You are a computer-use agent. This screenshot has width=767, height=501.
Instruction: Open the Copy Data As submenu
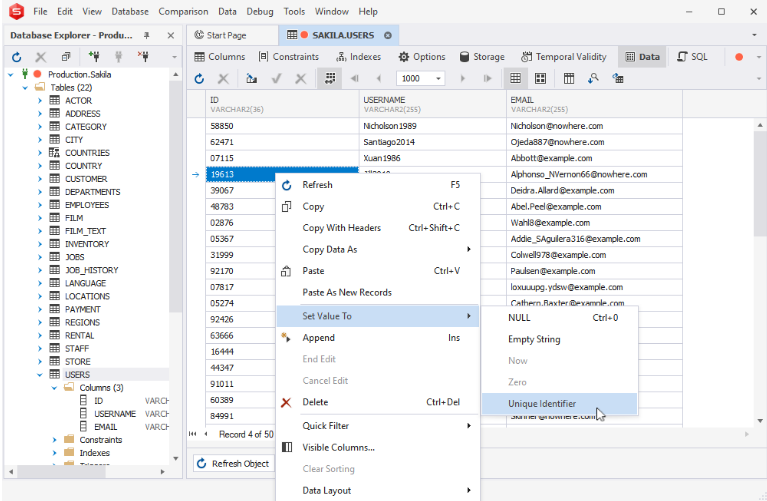point(378,249)
